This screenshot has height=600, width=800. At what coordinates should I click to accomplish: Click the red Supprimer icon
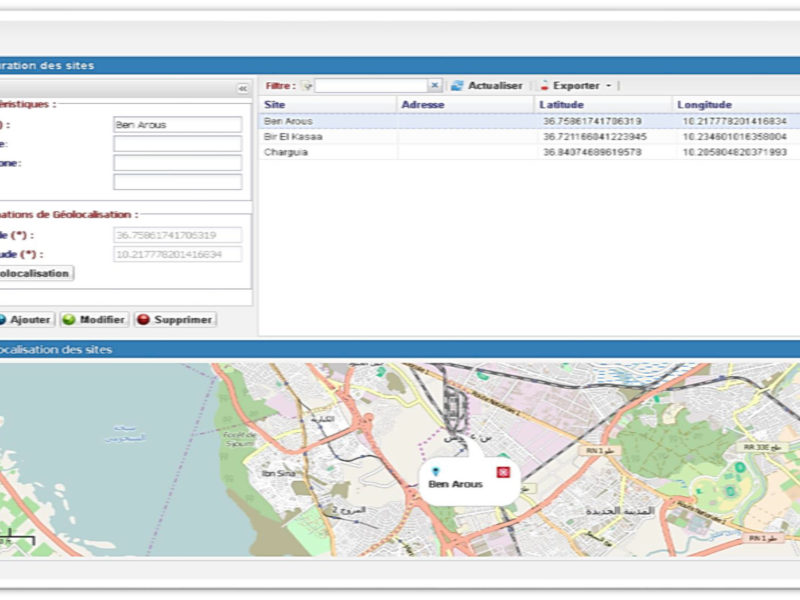click(143, 320)
